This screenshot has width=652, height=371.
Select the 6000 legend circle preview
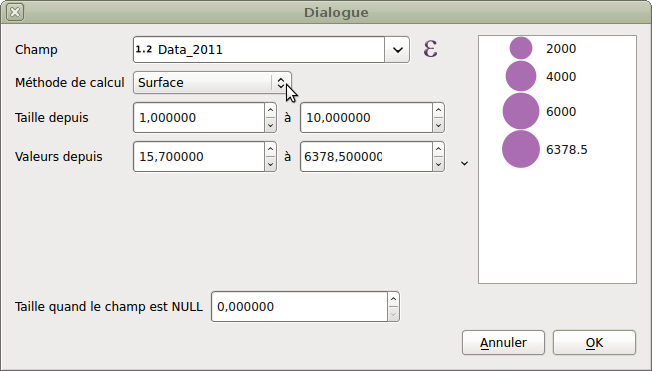click(521, 111)
